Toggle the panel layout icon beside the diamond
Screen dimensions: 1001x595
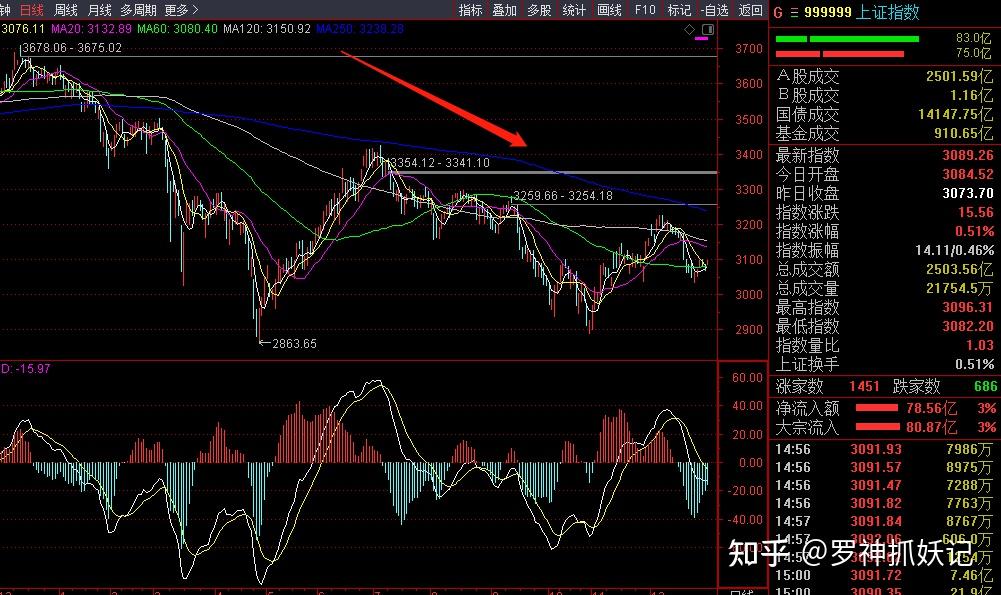(707, 29)
